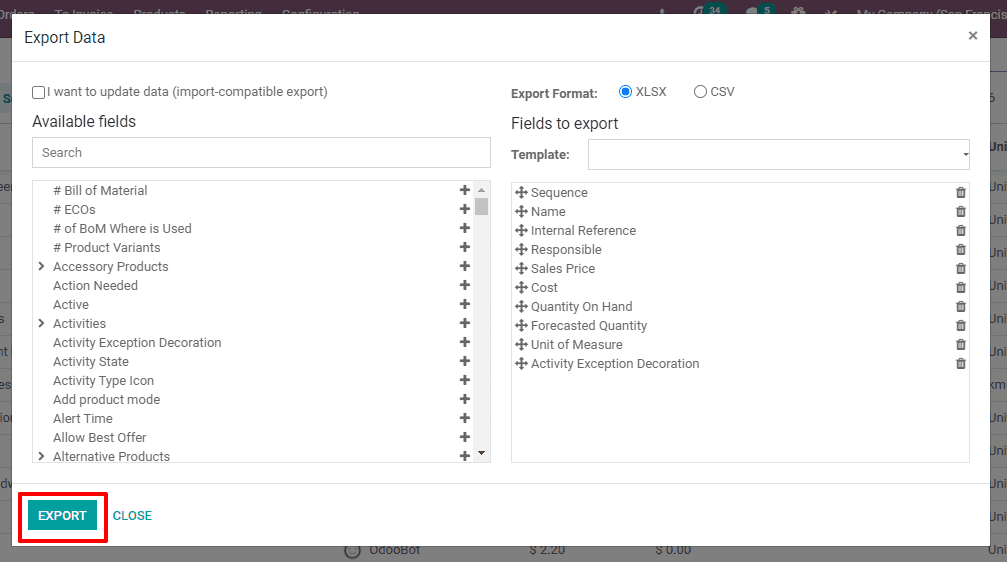Click the Export button

[62, 516]
